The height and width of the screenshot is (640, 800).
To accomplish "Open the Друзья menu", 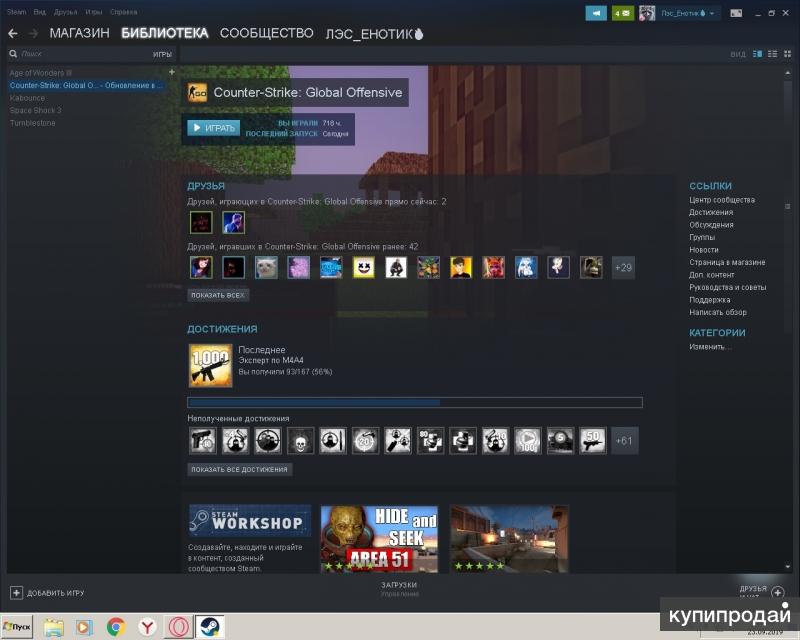I will tap(65, 12).
